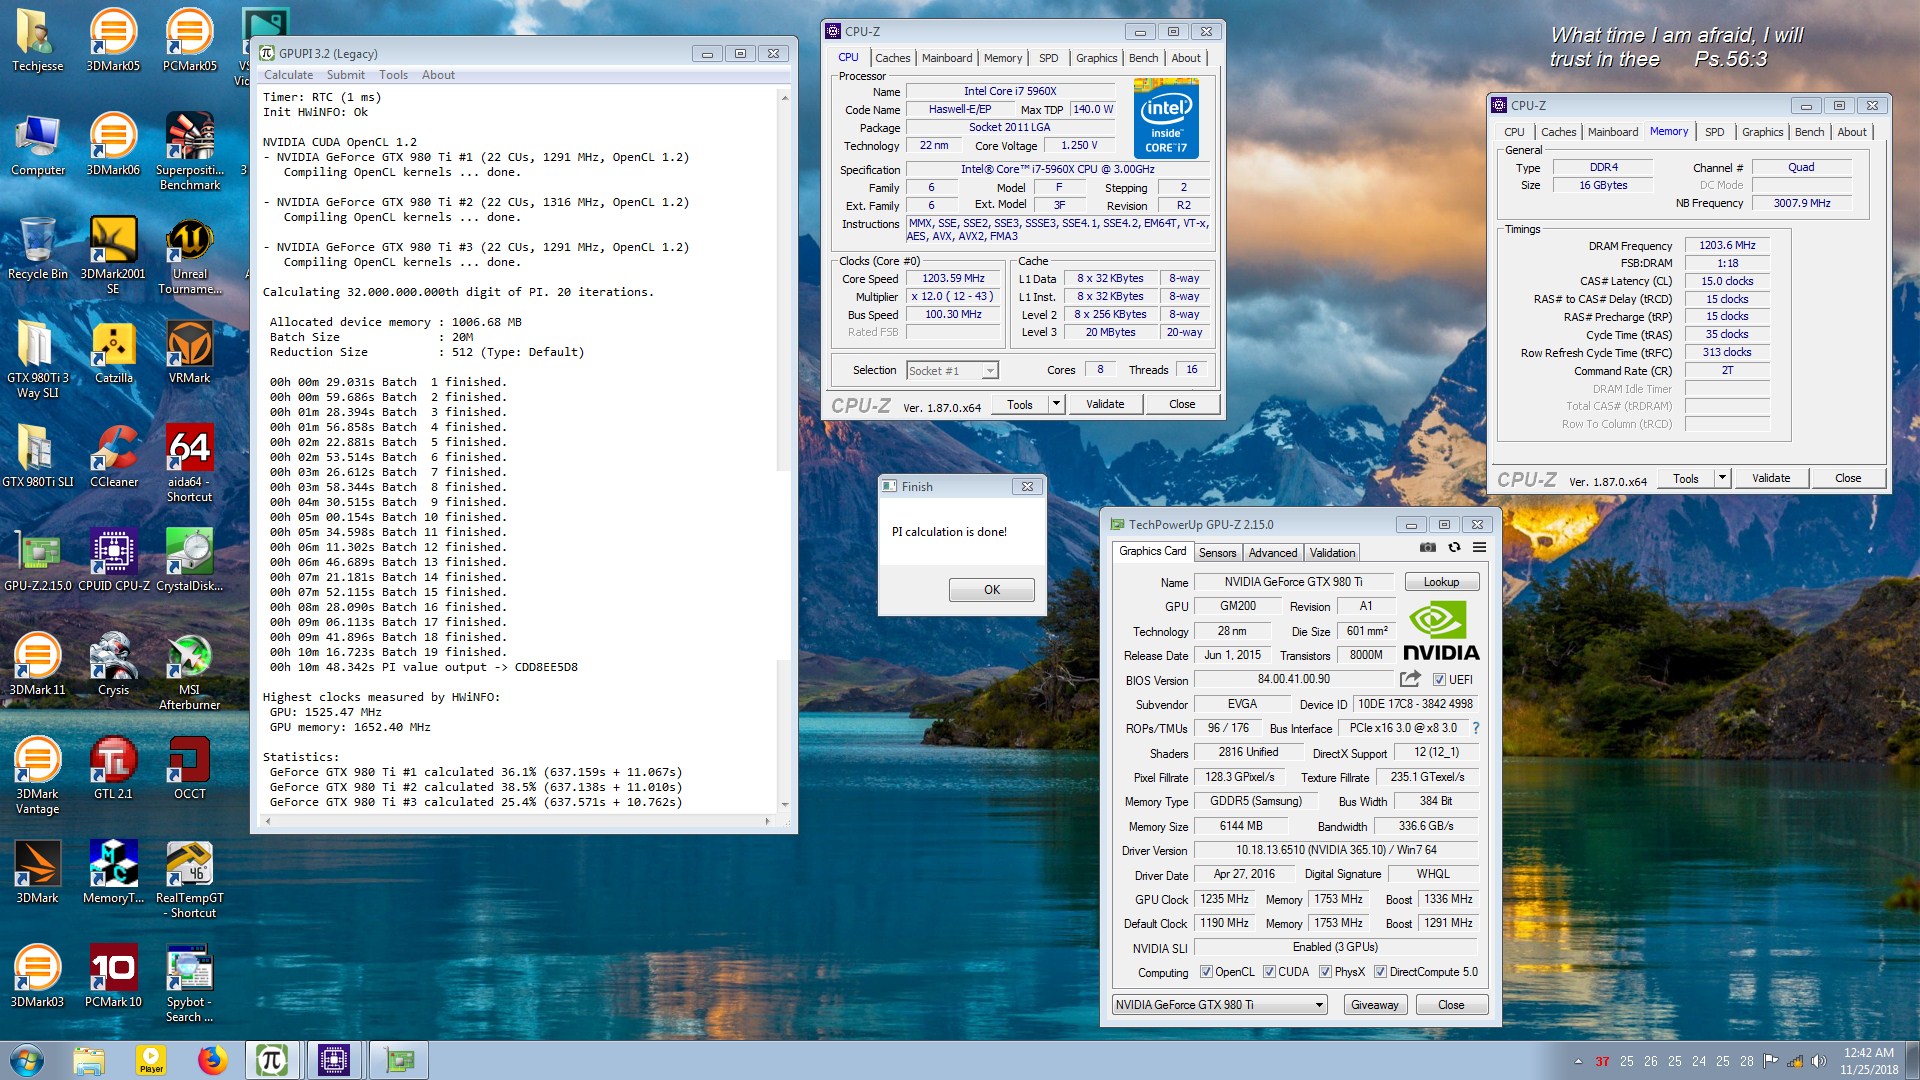Launch GPU-Z.2.15.0 desktop icon
1920x1080 pixels.
coord(37,560)
